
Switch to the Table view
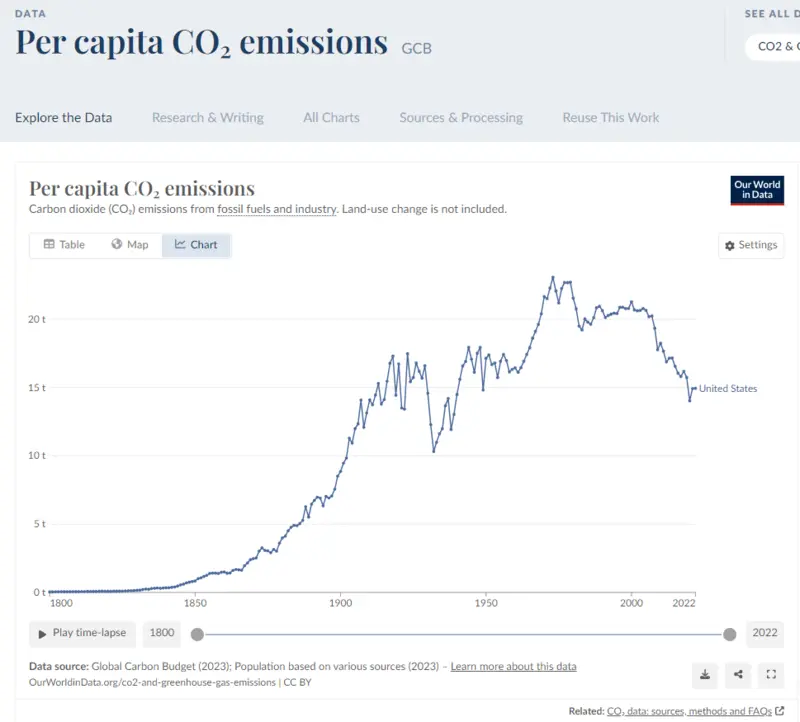tap(64, 245)
